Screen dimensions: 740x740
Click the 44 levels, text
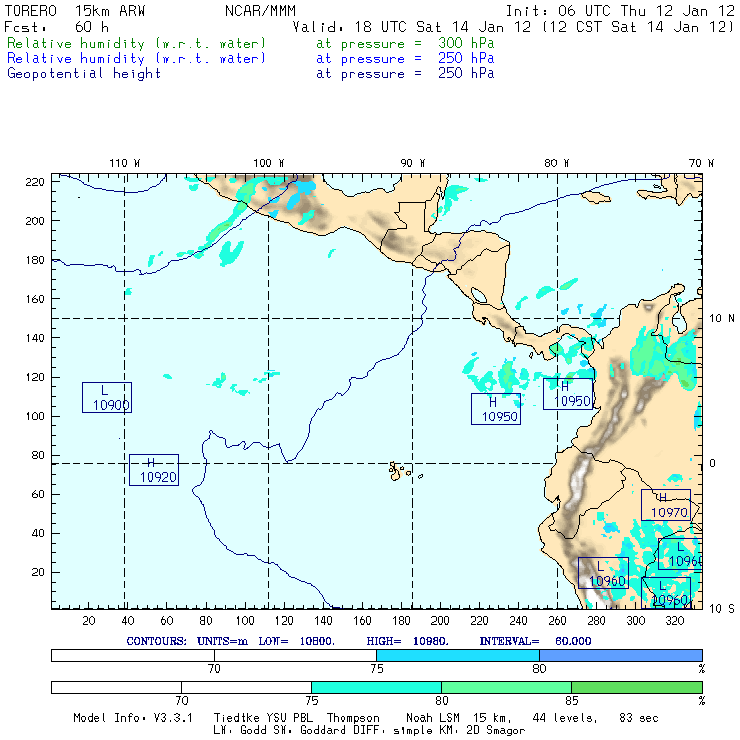point(565,718)
